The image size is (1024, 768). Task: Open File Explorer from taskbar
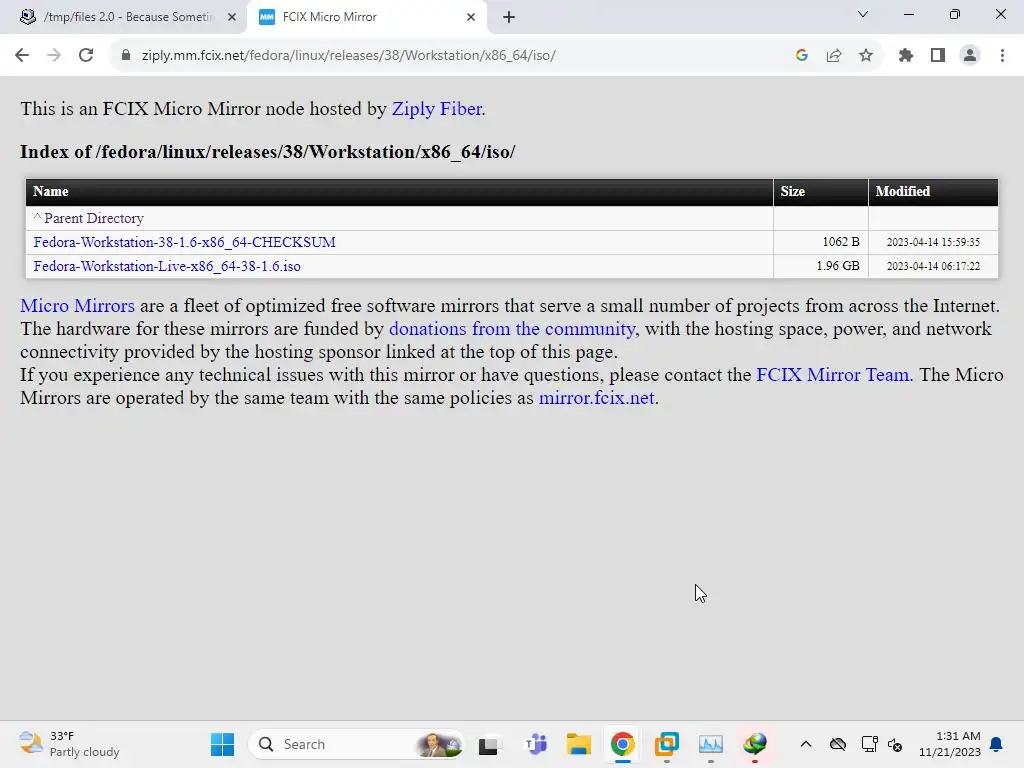click(x=579, y=744)
